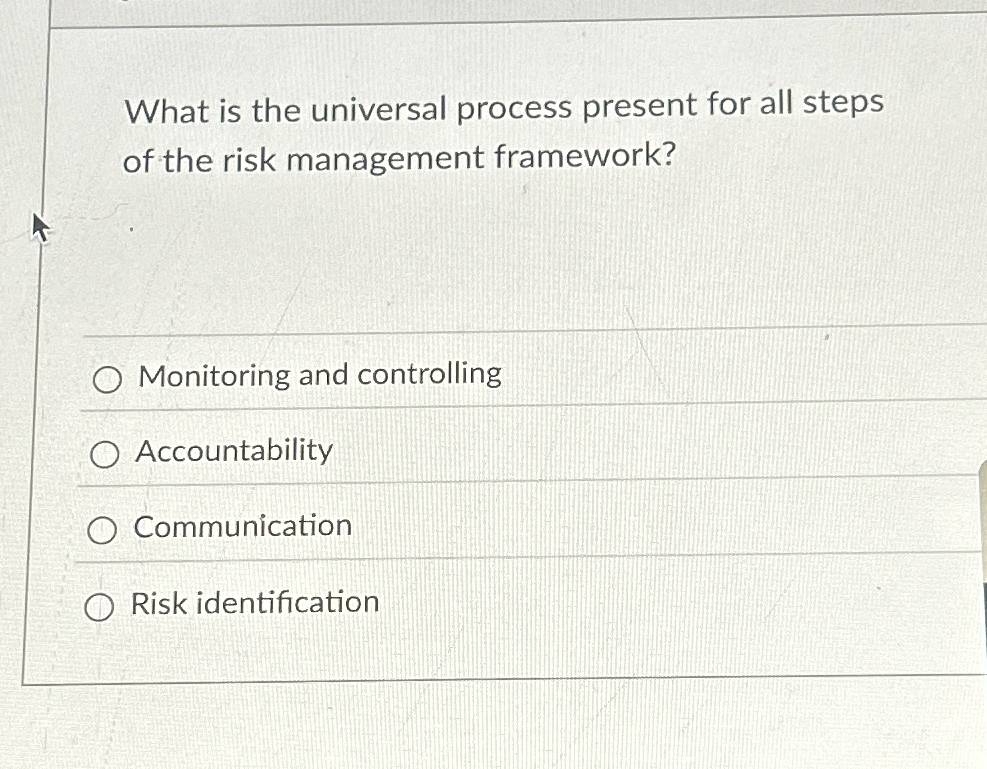Click the word "steps" ending the first line
This screenshot has height=769, width=987.
pos(843,104)
